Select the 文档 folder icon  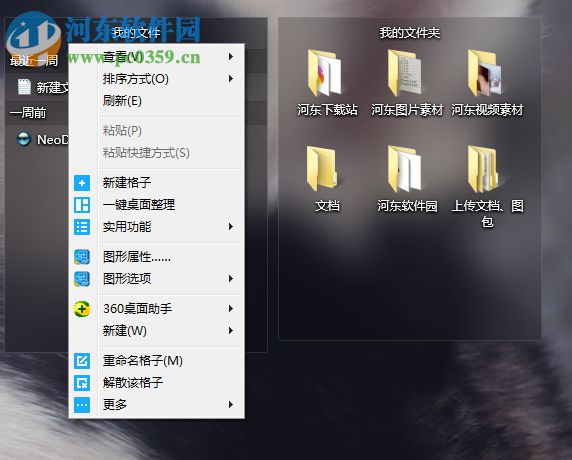click(x=322, y=169)
